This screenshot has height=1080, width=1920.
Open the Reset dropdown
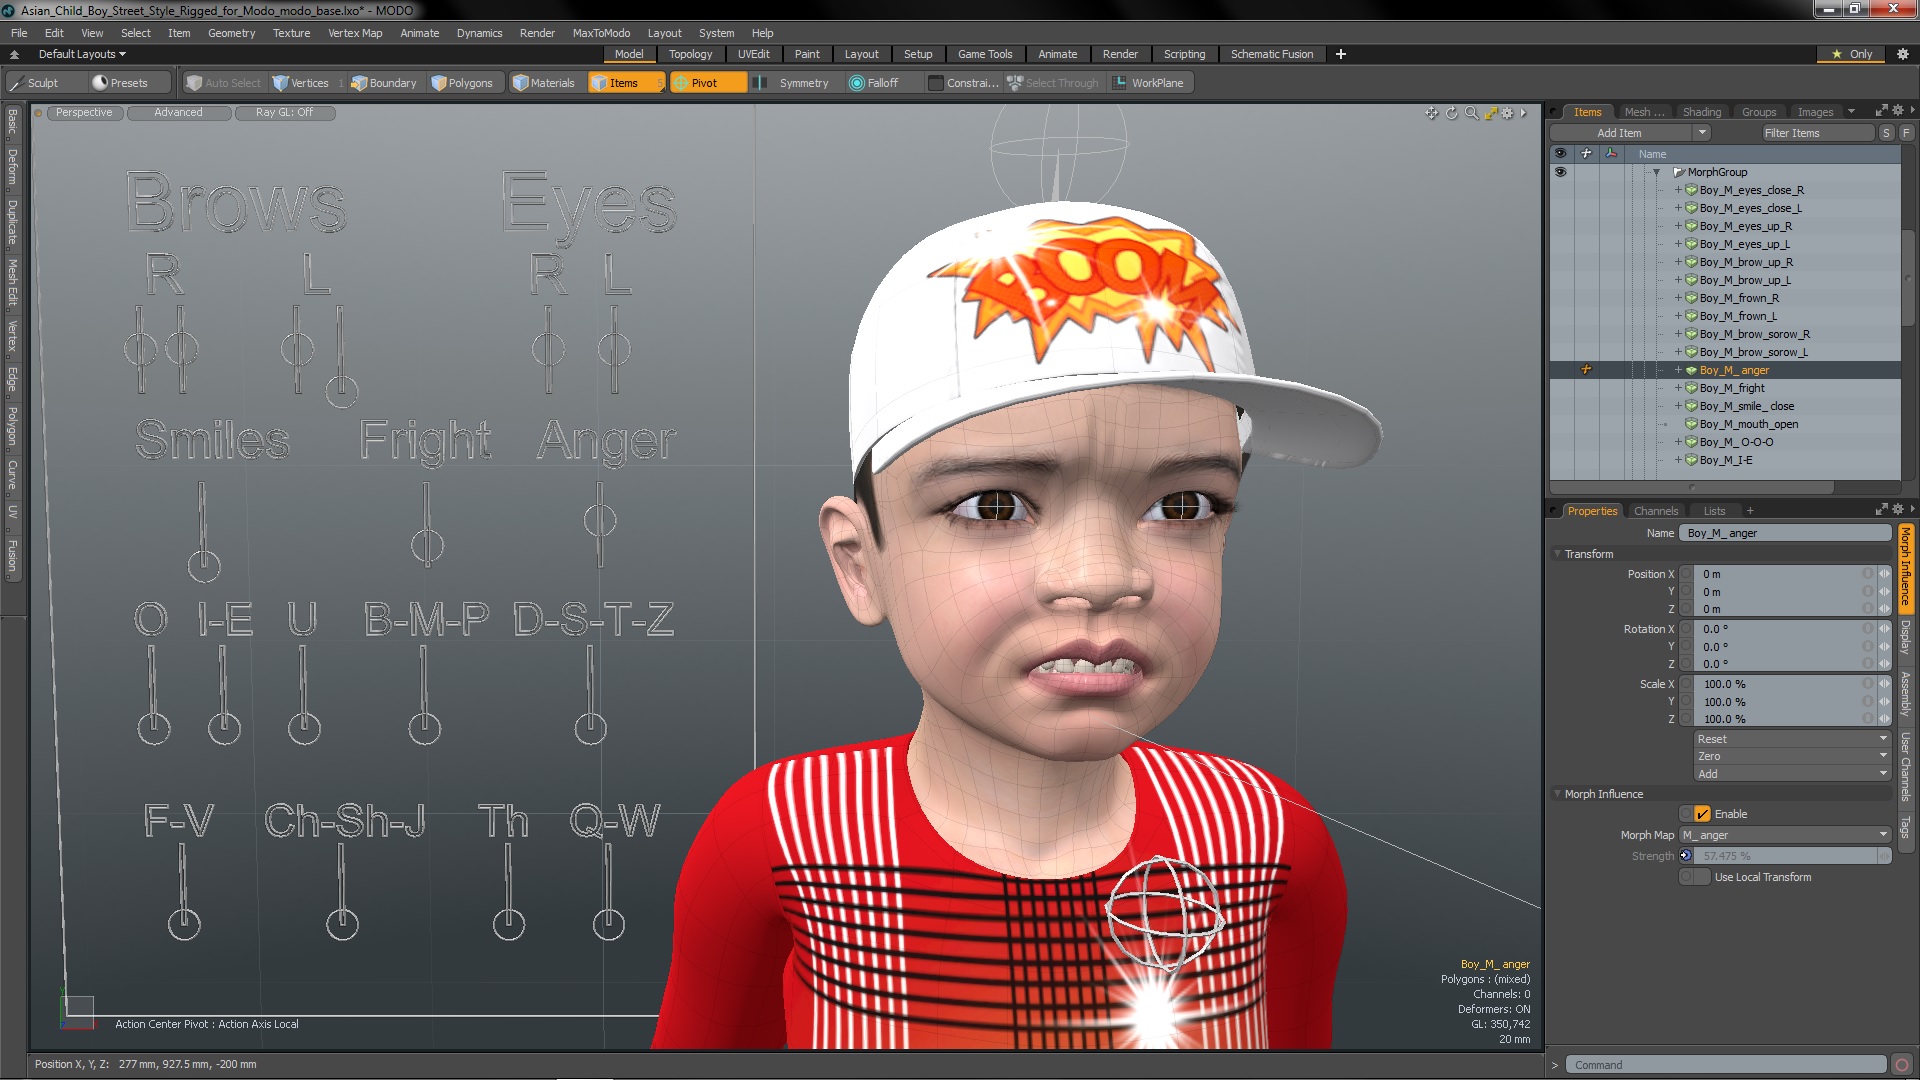[x=1791, y=739]
